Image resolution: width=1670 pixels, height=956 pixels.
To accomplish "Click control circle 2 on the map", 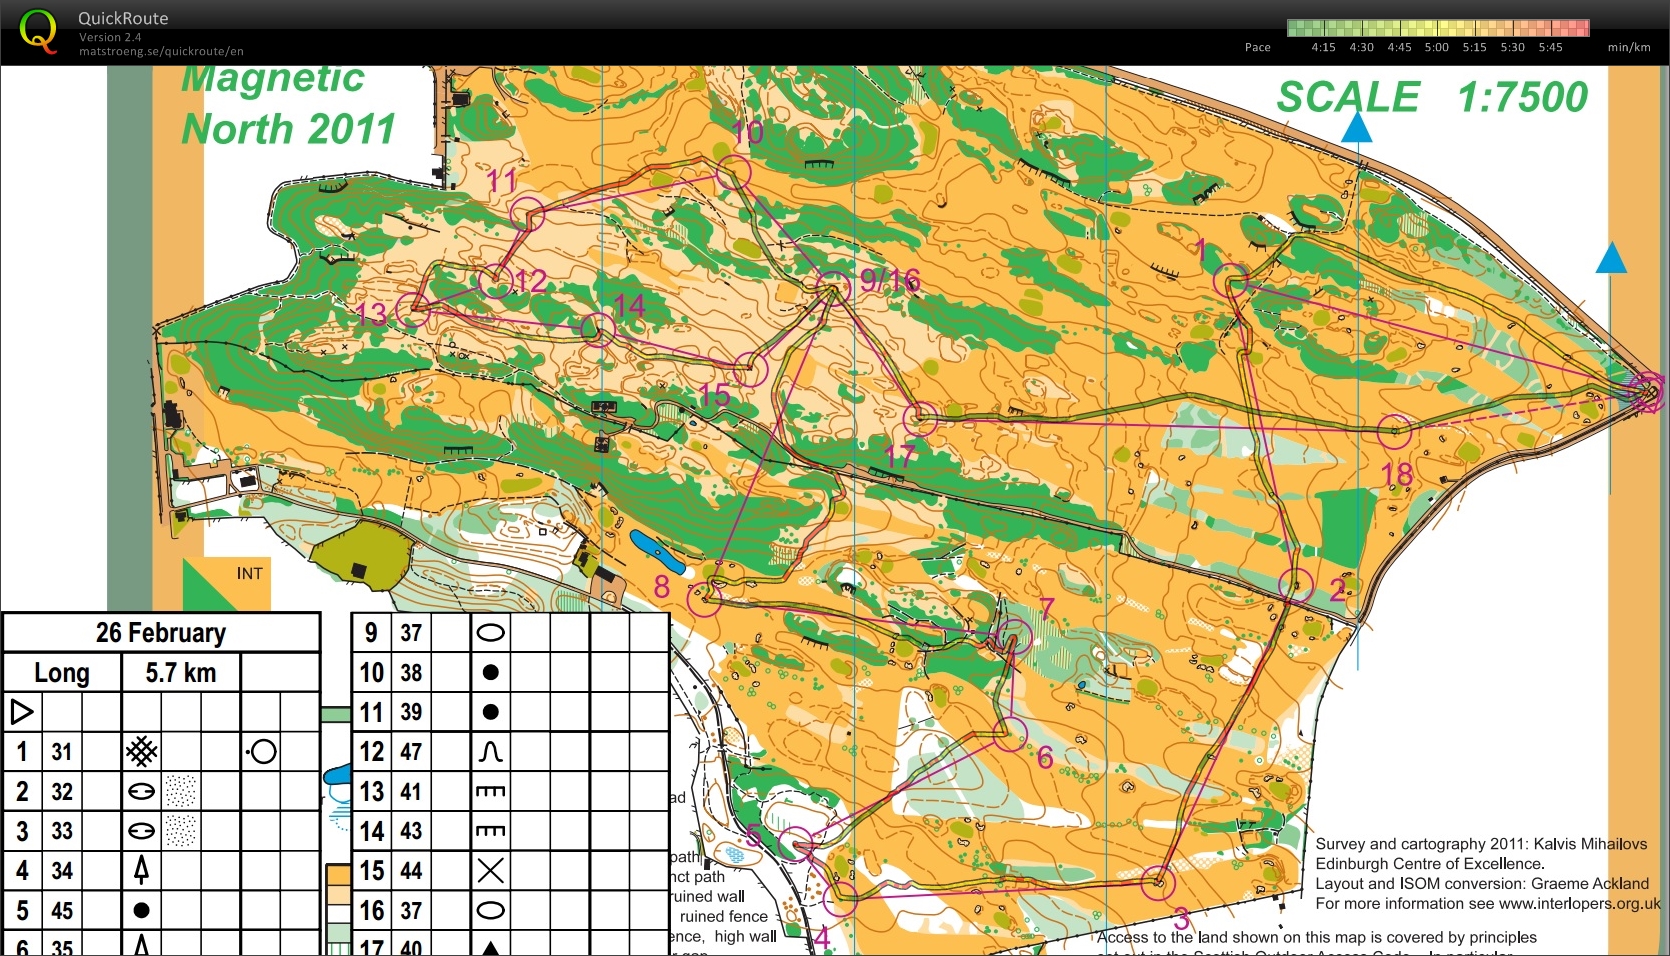I will tap(1296, 584).
